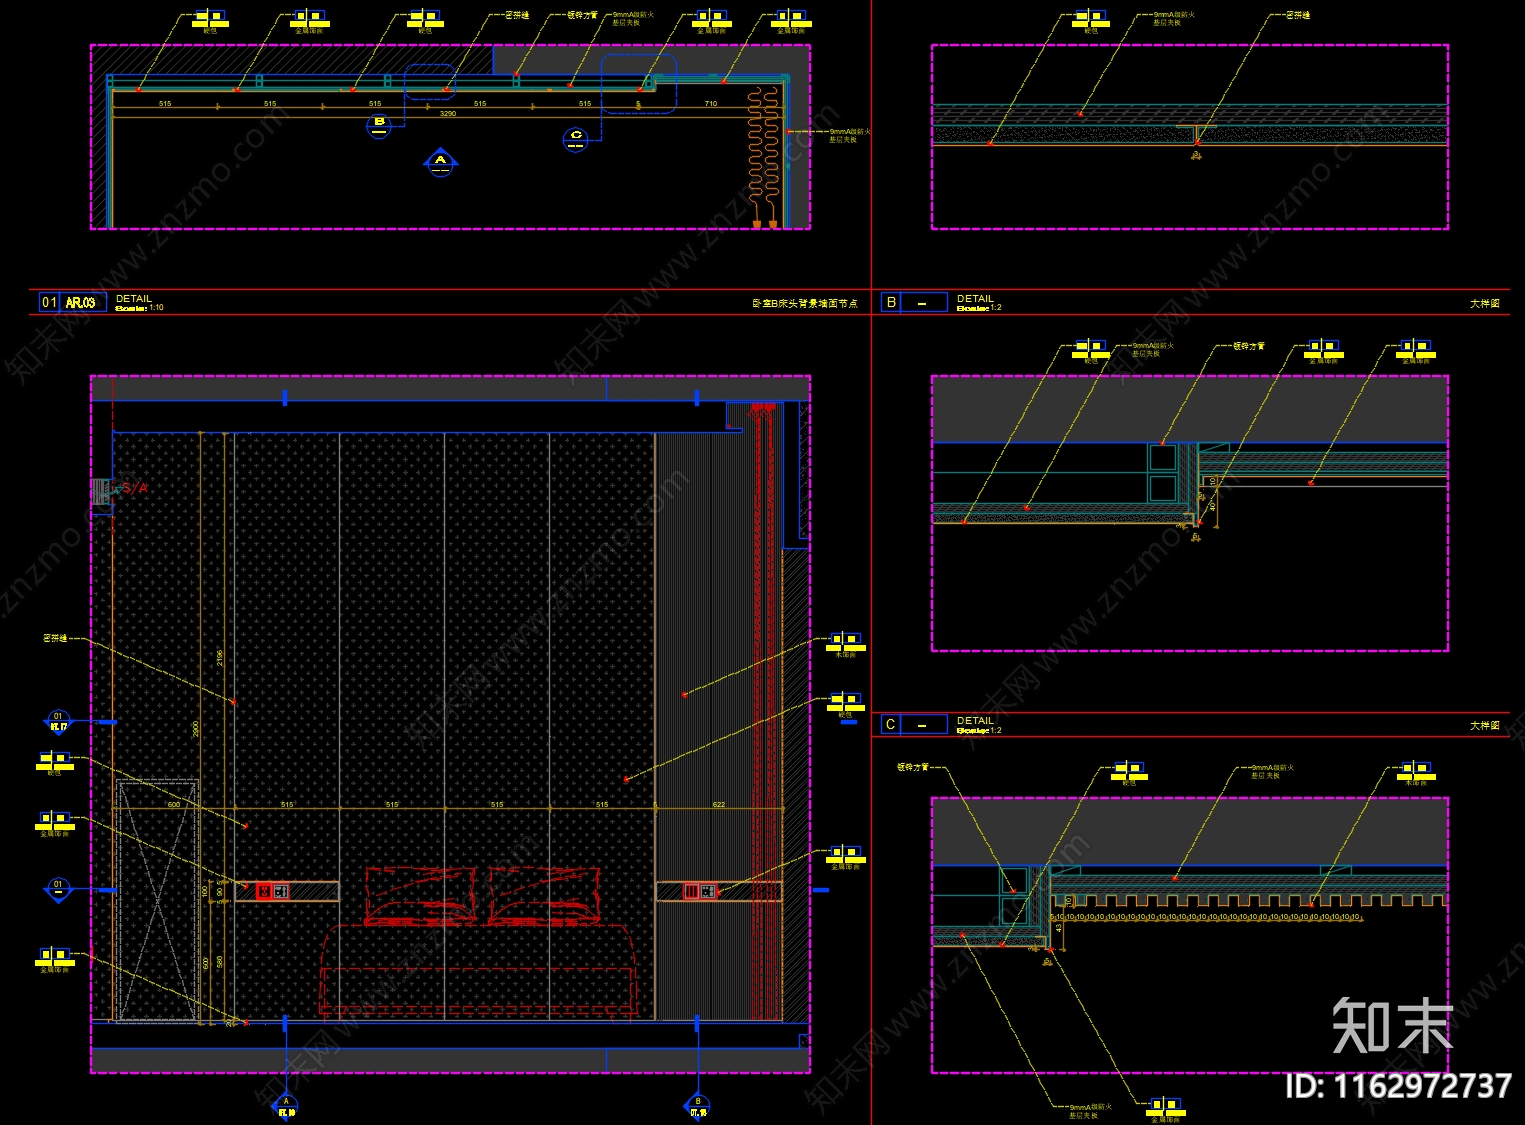Image resolution: width=1525 pixels, height=1125 pixels.
Task: Select the rightmost material tag above the plan
Action: coord(791,22)
